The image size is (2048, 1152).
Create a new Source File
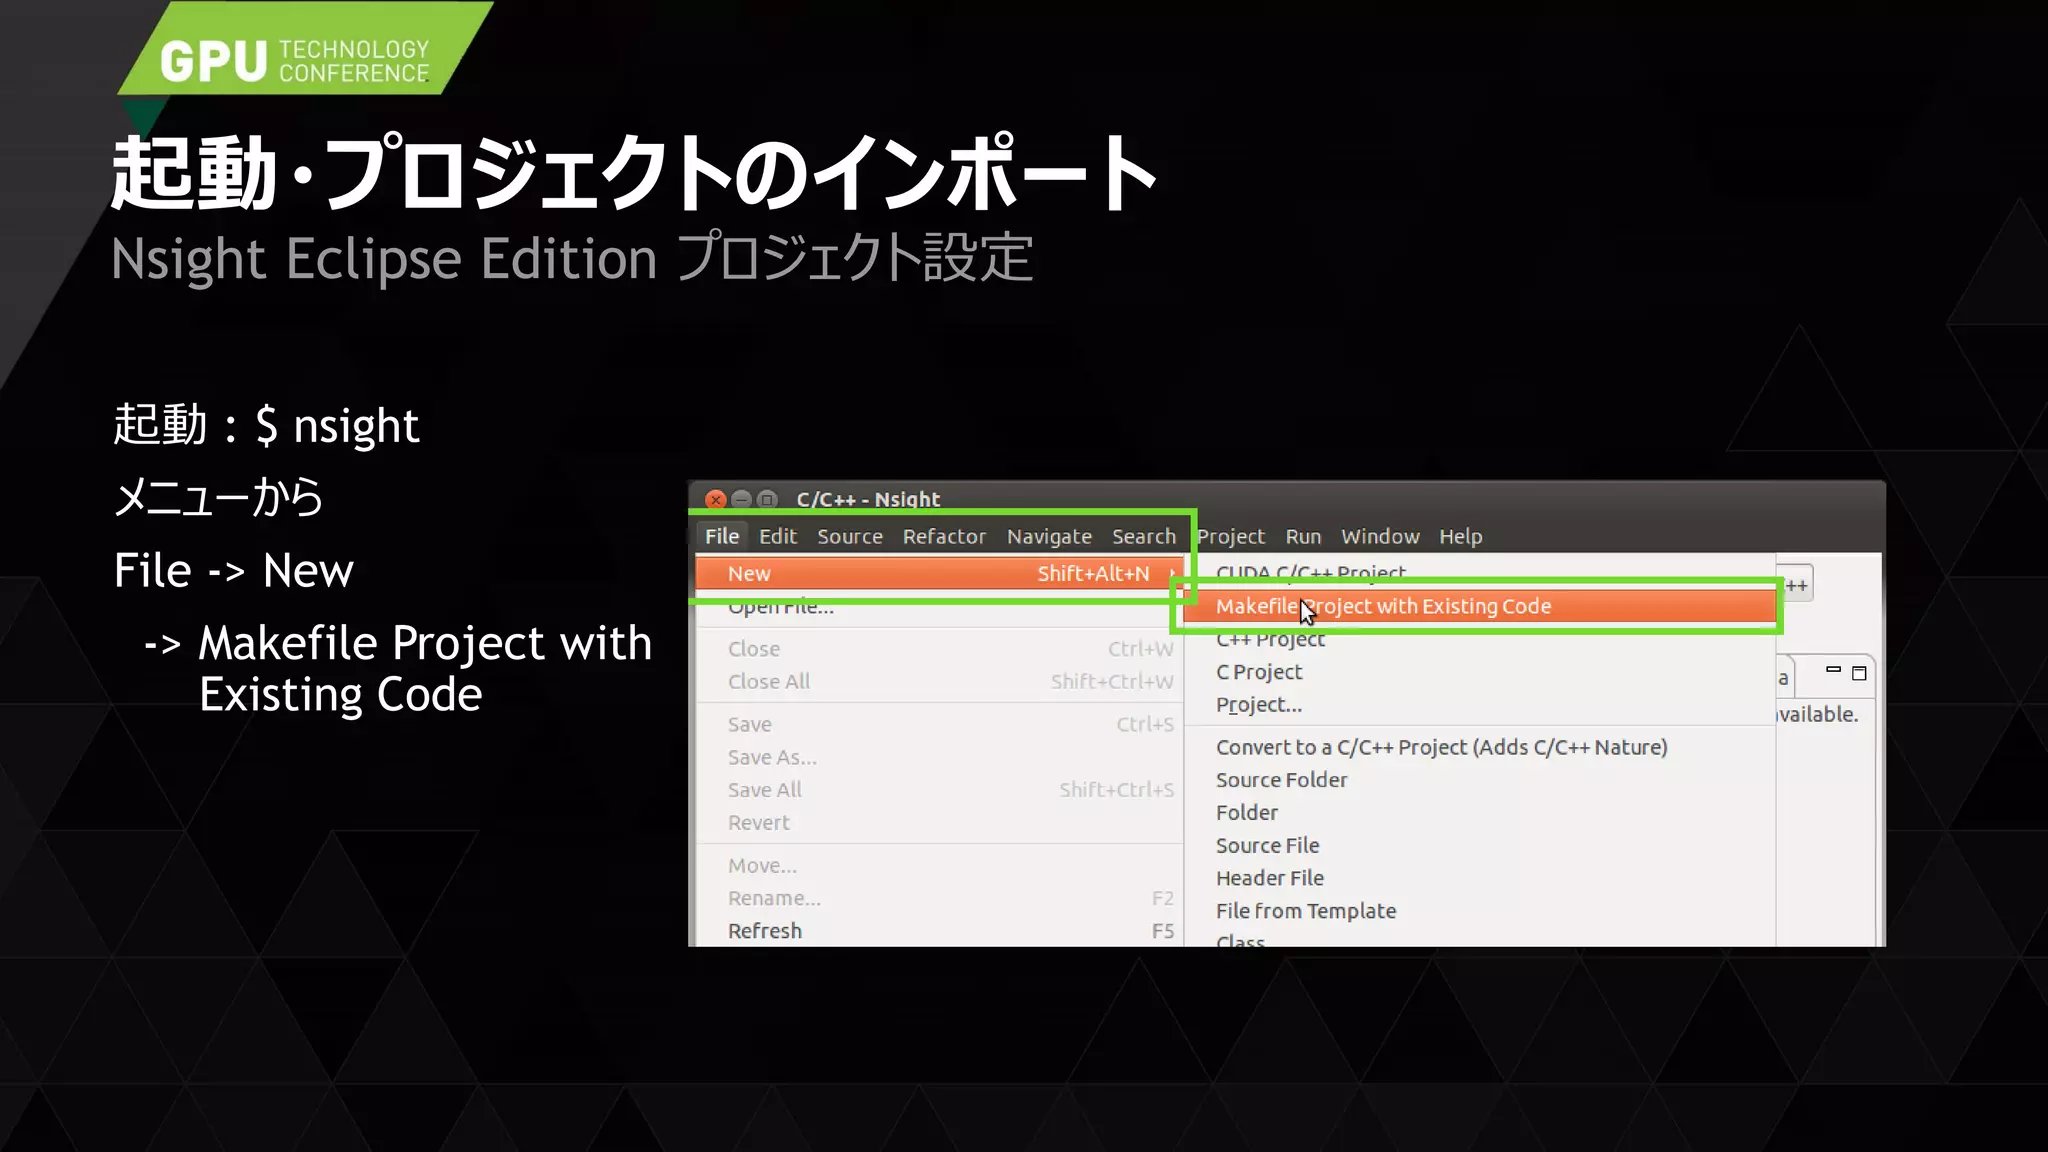pyautogui.click(x=1267, y=846)
